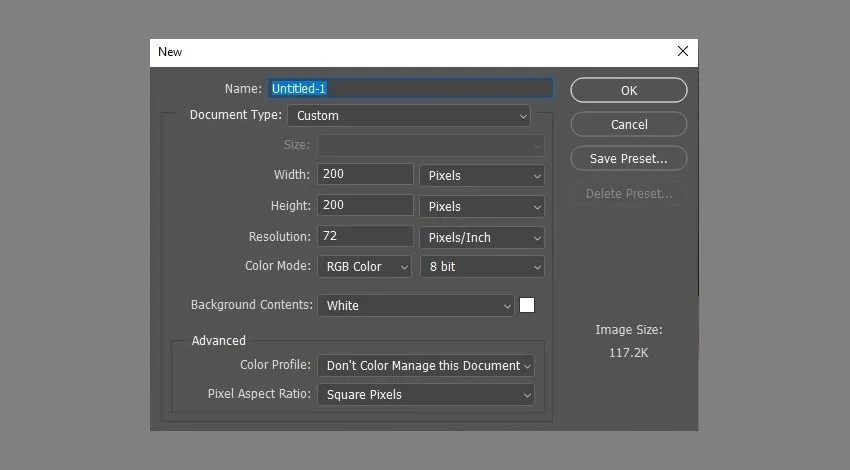Click the Cancel button
850x470 pixels.
629,124
